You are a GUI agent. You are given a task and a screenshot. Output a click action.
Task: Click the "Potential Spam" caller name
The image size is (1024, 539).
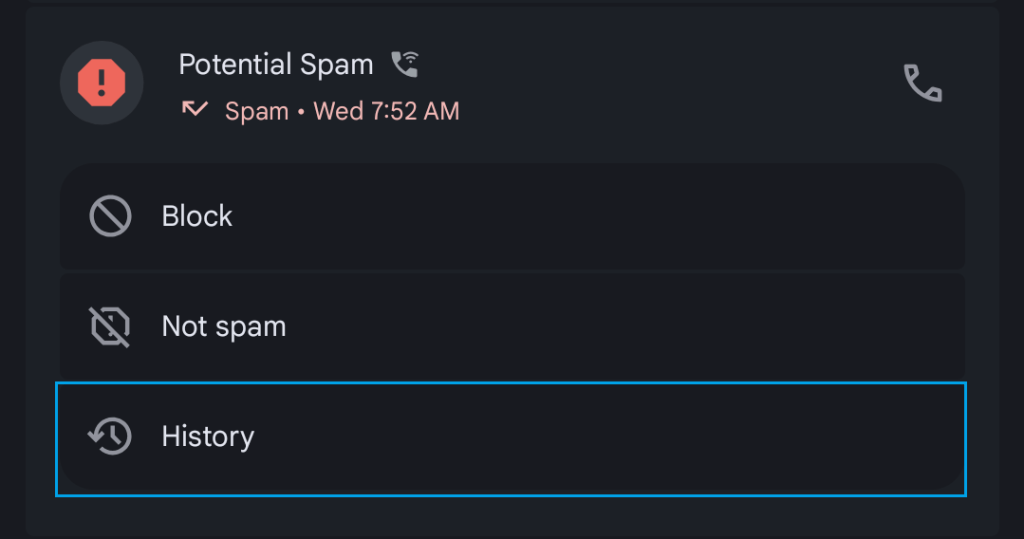(x=276, y=65)
